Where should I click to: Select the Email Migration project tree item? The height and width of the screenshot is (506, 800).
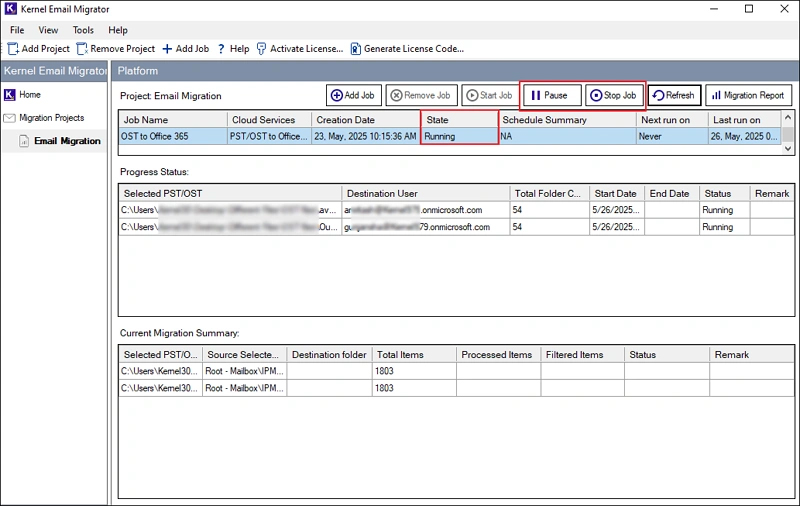67,141
